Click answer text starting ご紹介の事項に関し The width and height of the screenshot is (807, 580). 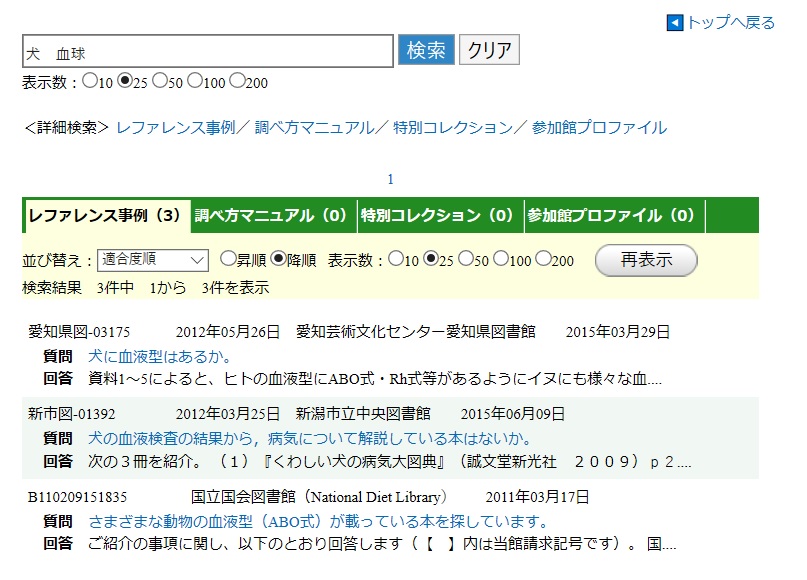382,544
